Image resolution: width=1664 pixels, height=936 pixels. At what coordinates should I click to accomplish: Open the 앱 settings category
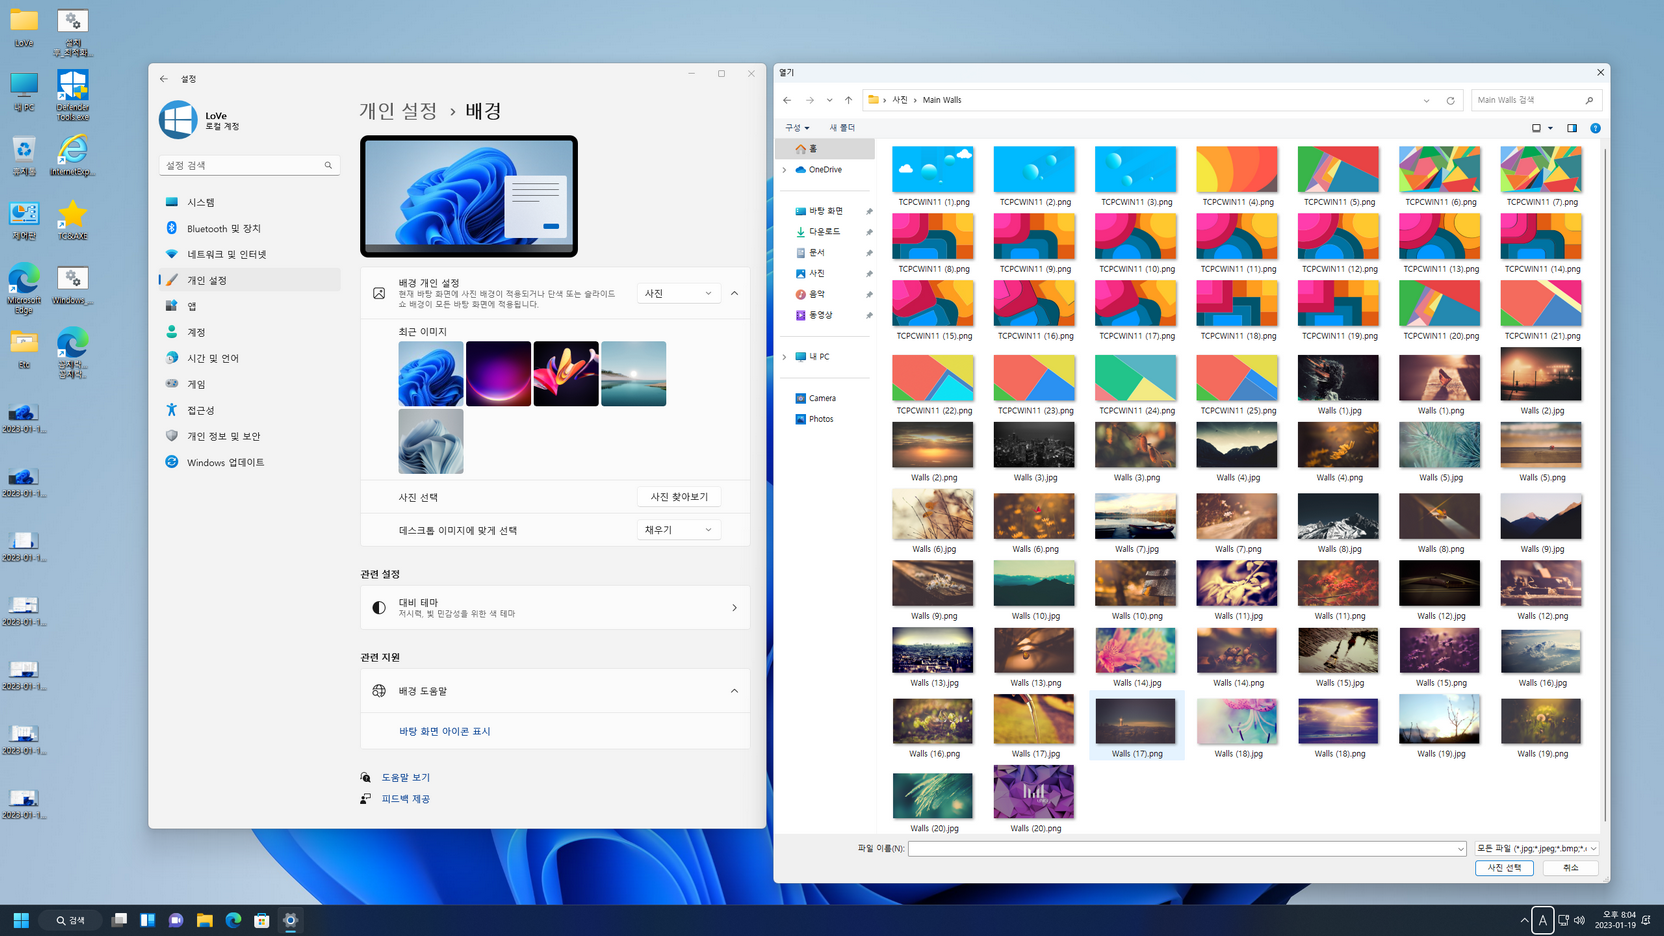coord(249,306)
